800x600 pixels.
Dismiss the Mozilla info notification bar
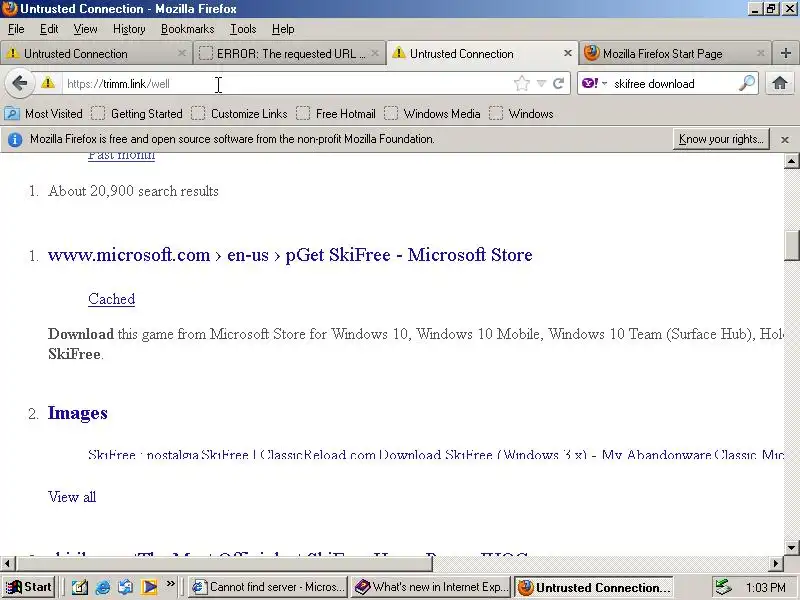(785, 139)
